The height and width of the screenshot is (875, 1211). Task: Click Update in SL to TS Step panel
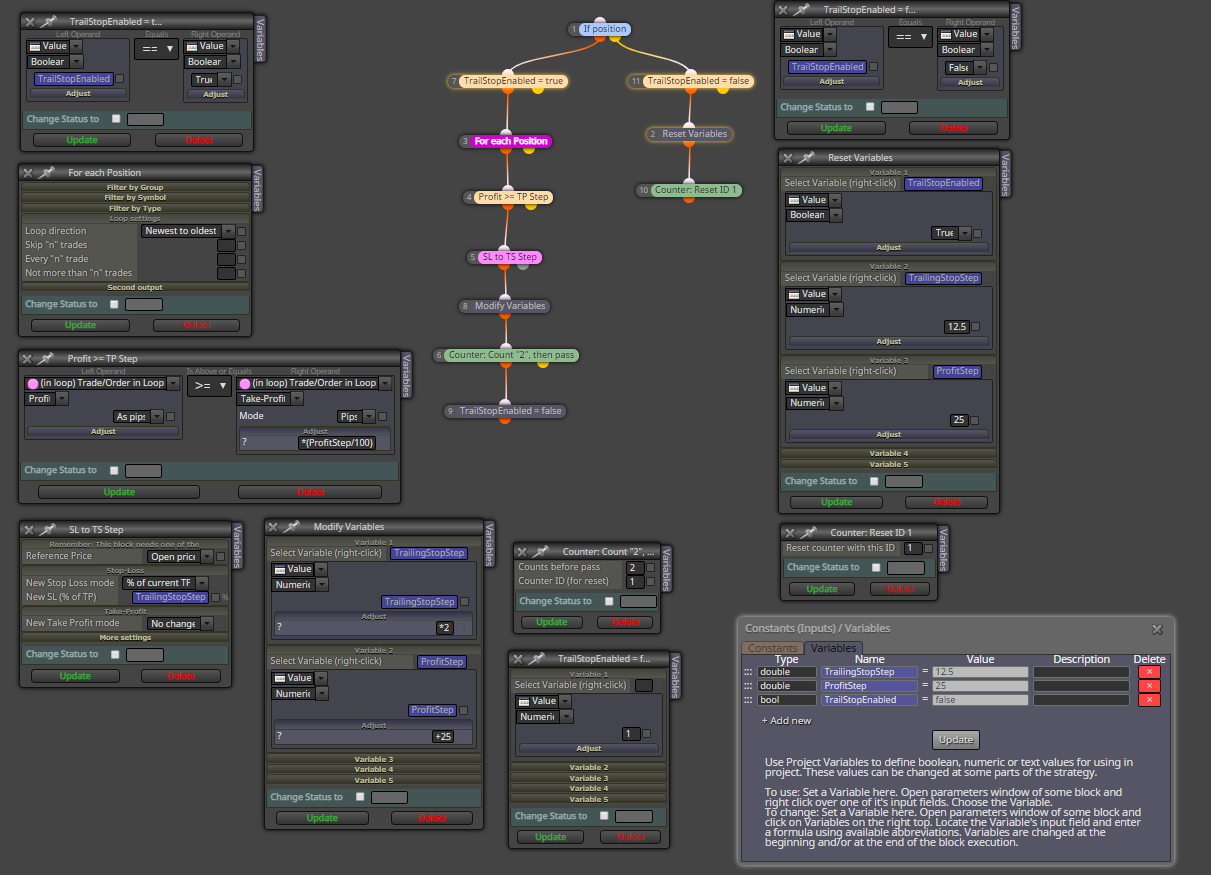(x=75, y=676)
